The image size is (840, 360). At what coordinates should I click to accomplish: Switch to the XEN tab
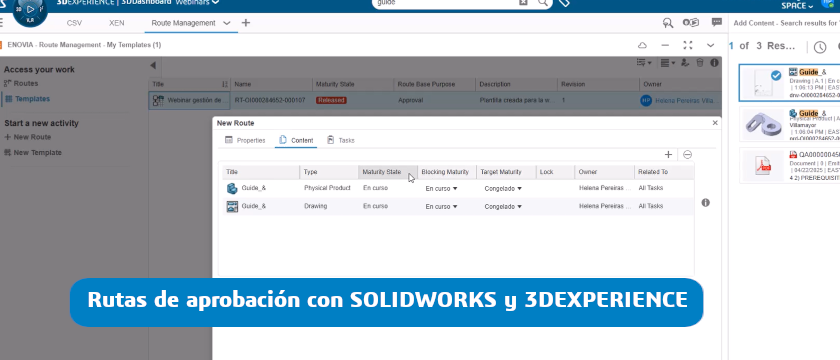(x=116, y=23)
